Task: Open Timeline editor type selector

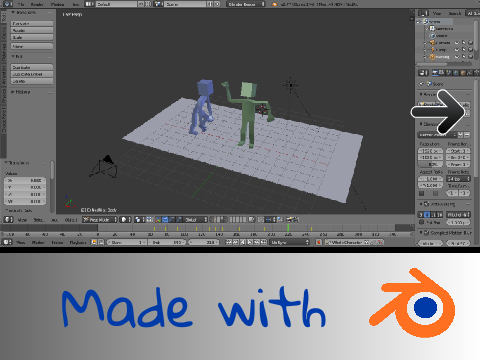Action: click(7, 242)
